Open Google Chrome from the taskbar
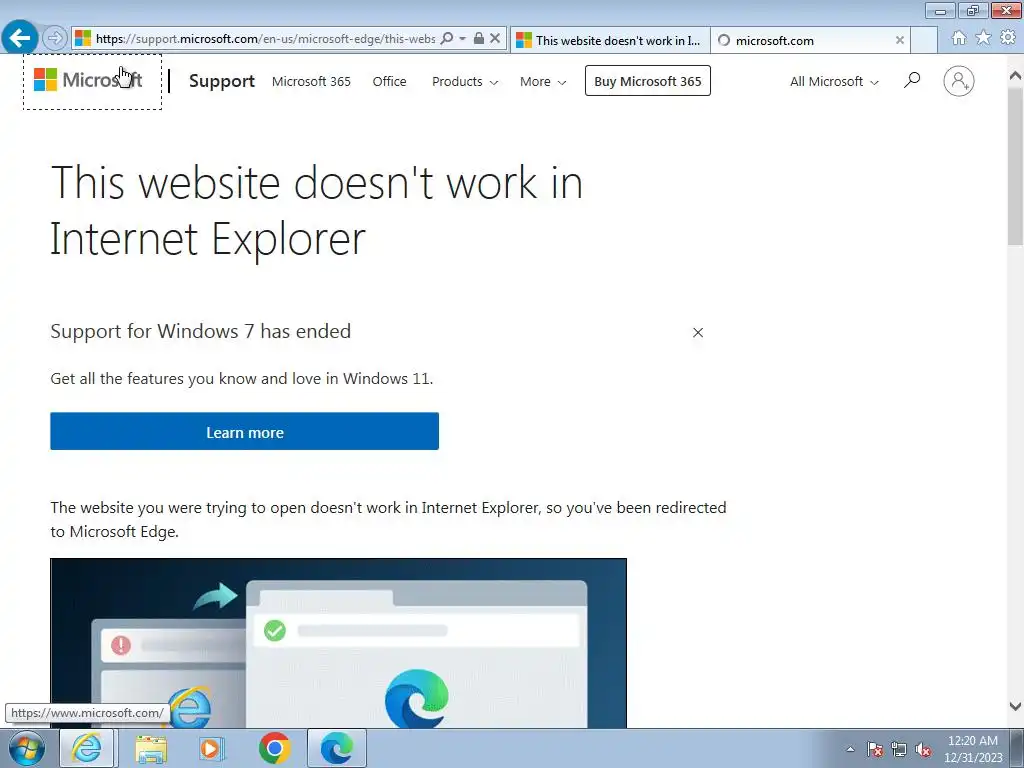 (274, 748)
